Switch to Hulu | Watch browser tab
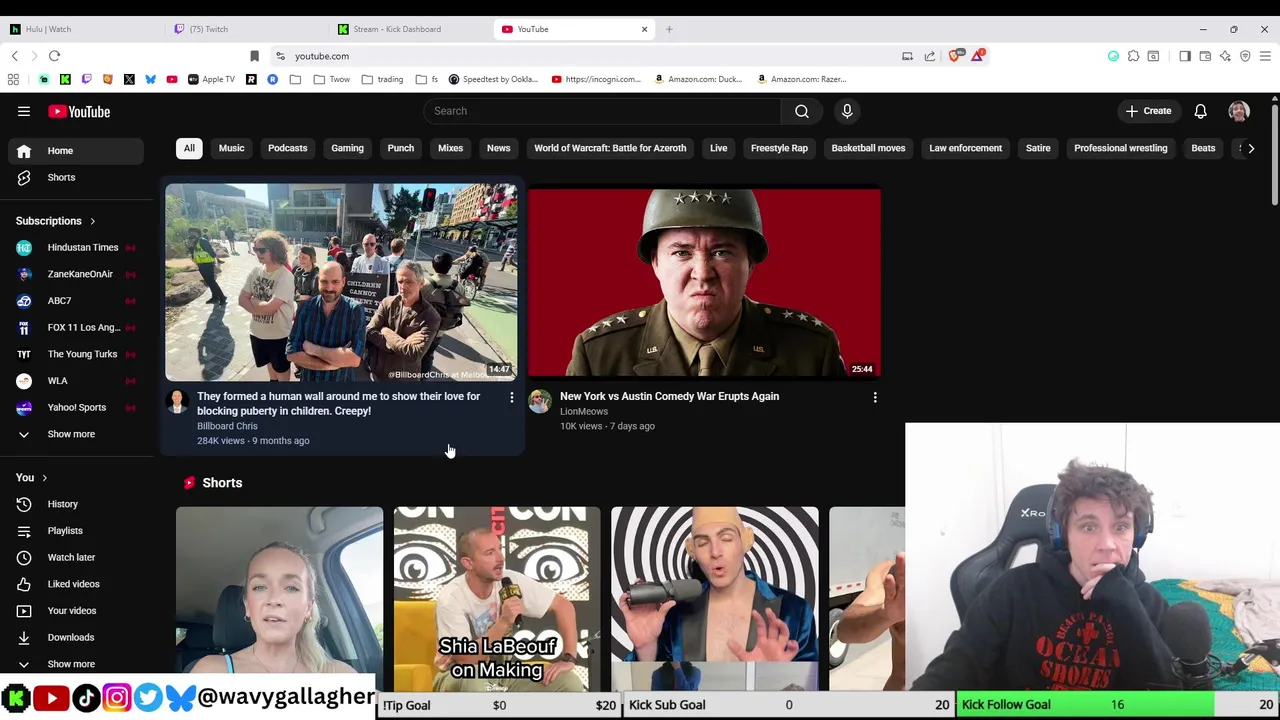The height and width of the screenshot is (720, 1280). [x=80, y=29]
